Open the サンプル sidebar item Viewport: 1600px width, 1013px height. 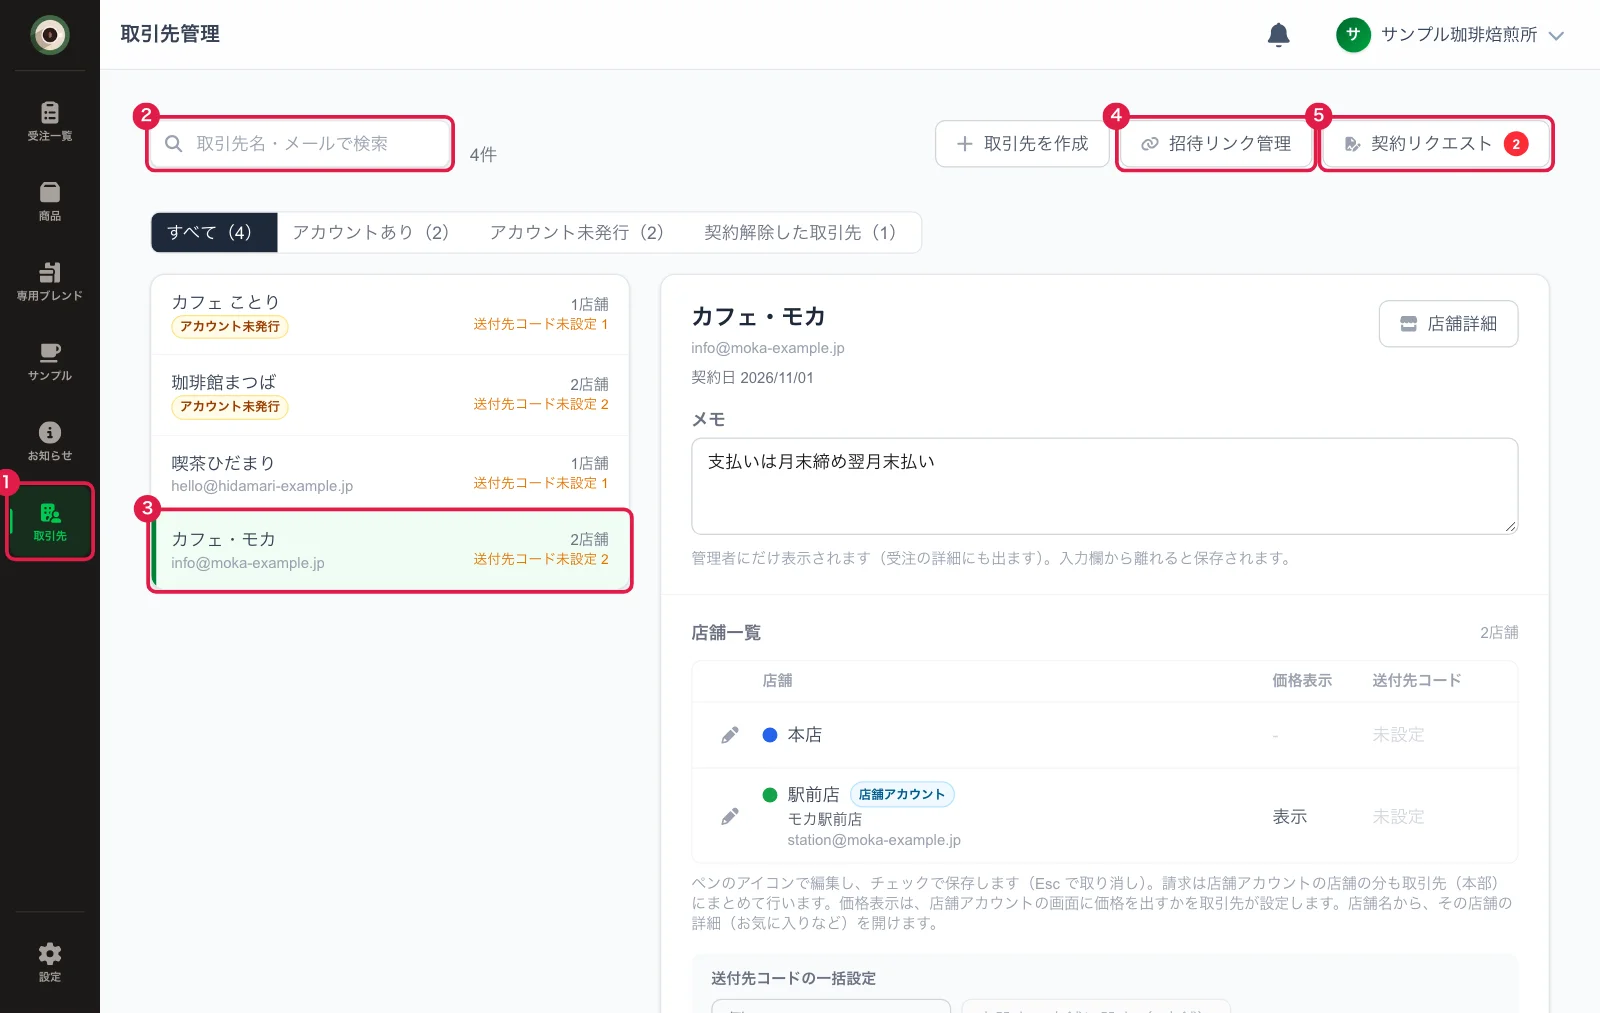pos(49,361)
